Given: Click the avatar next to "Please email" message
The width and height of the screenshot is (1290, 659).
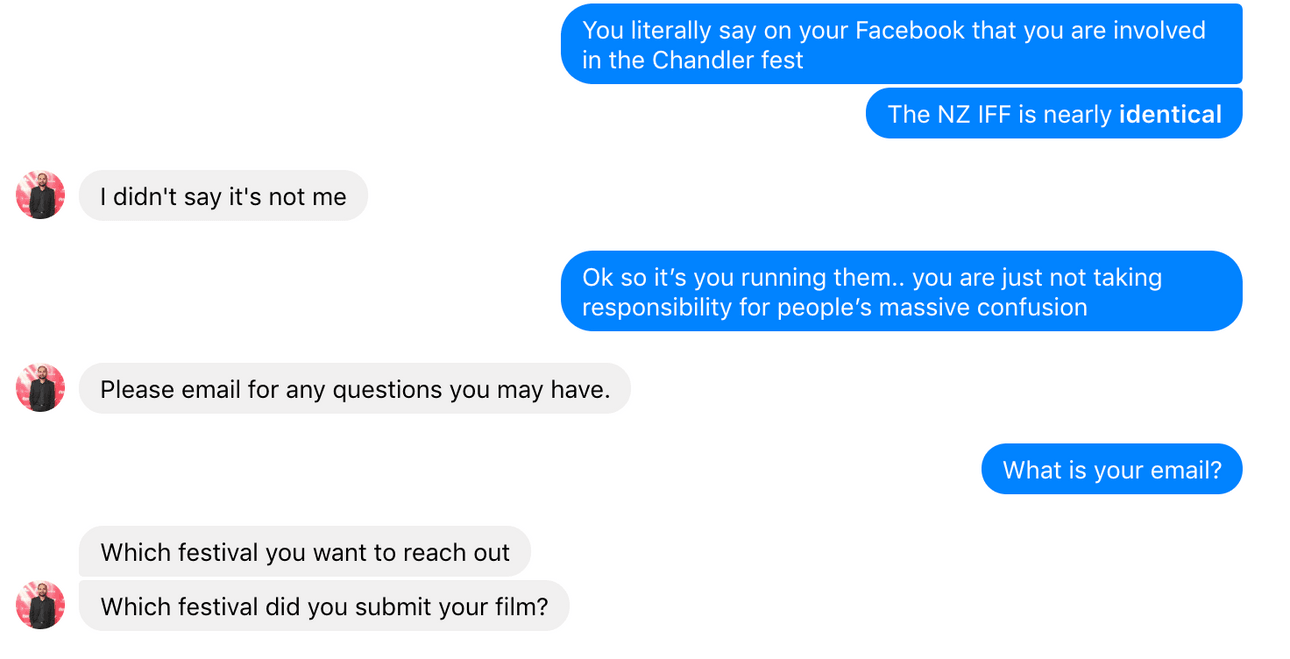Looking at the screenshot, I should coord(40,388).
